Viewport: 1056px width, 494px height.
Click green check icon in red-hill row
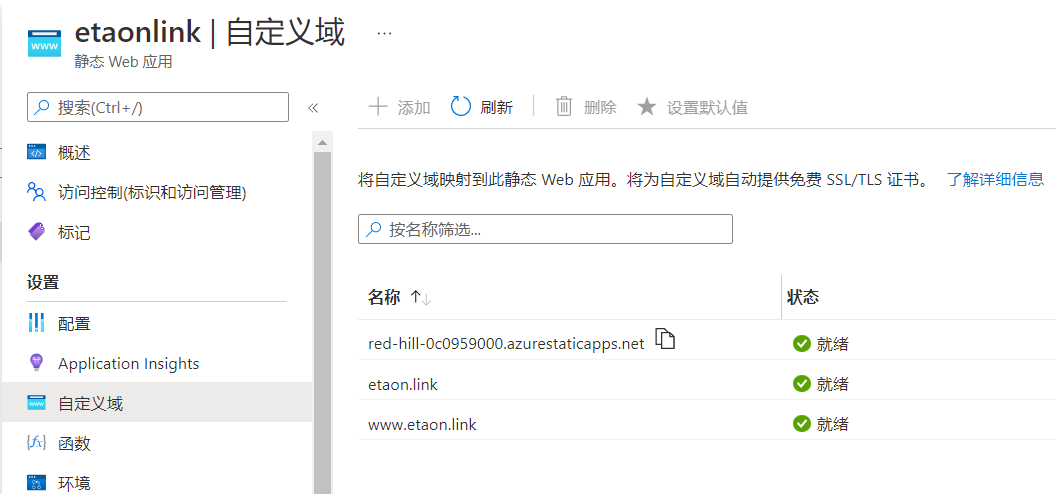801,344
